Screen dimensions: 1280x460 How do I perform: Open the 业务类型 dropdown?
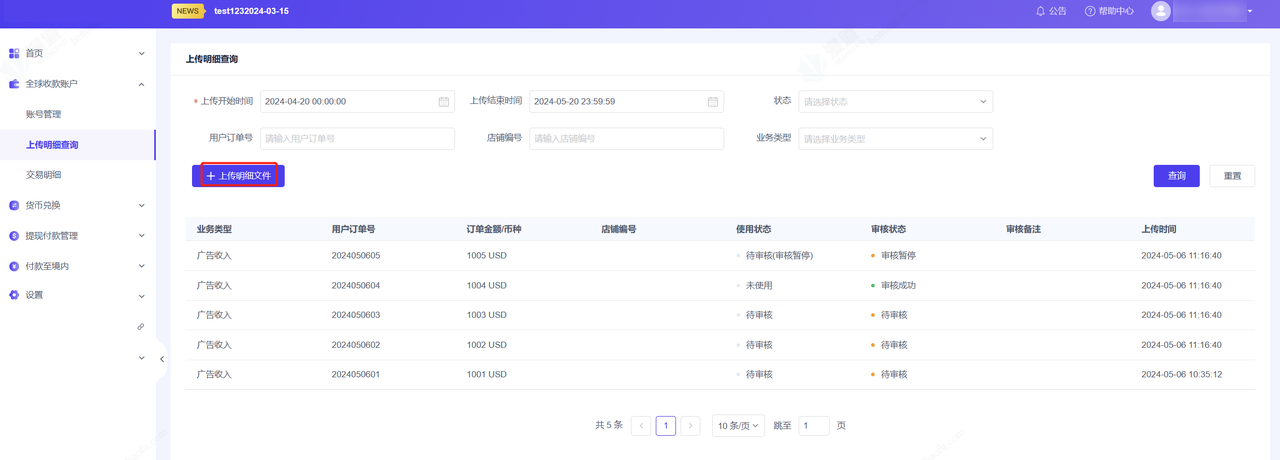[895, 139]
